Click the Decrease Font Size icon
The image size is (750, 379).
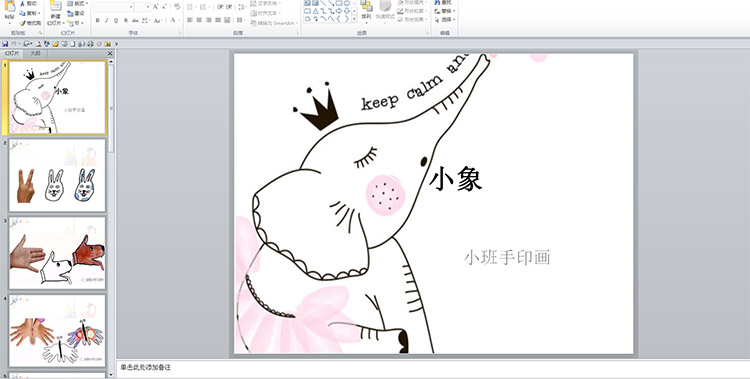(164, 7)
